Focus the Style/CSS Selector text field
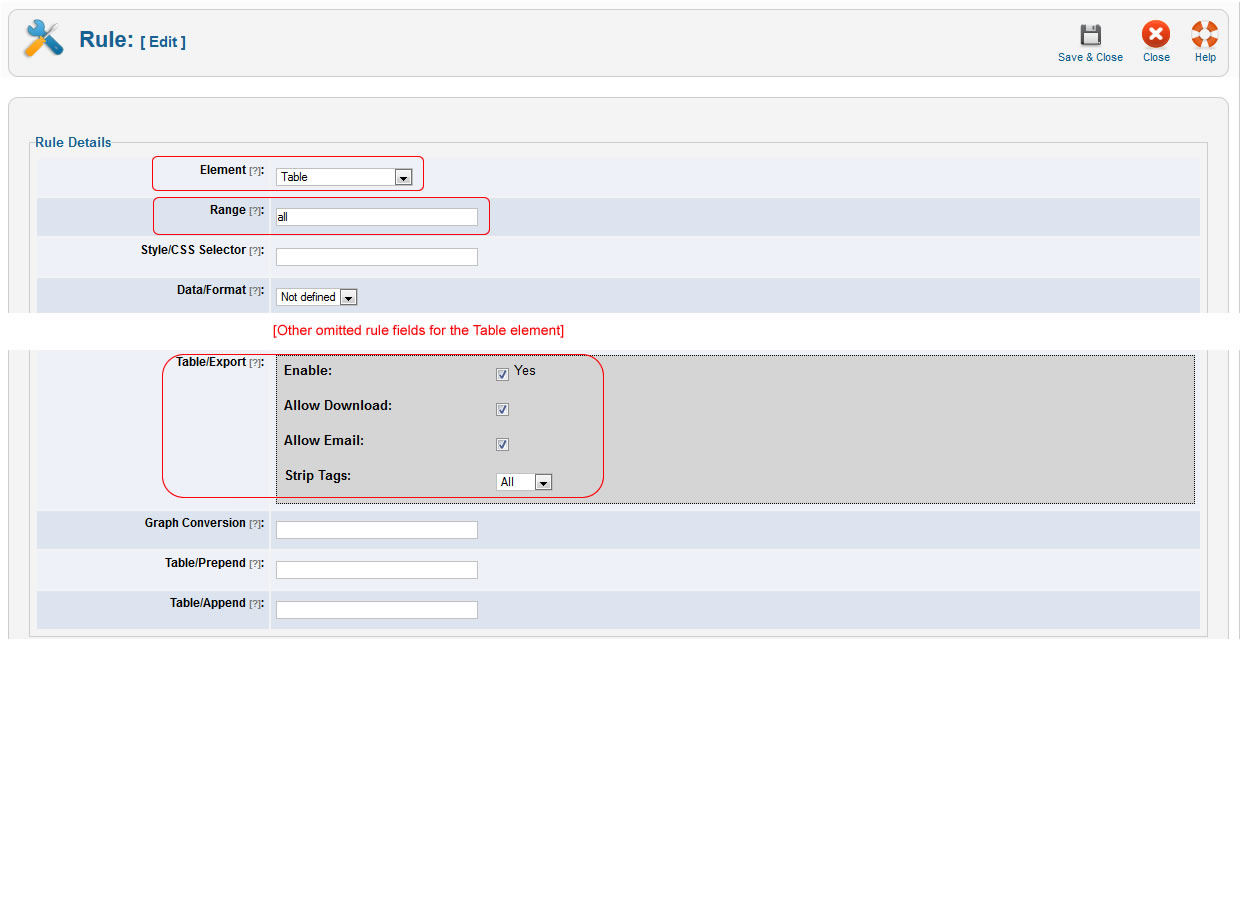Viewport: 1241px width, 900px height. [x=376, y=257]
